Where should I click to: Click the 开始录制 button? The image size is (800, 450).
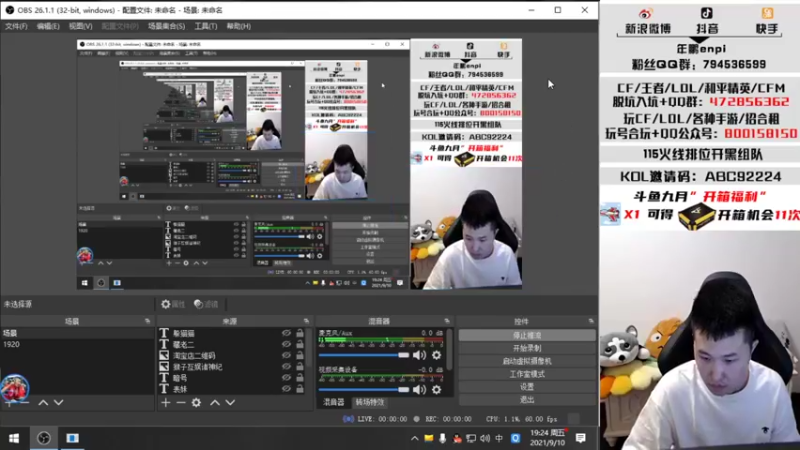click(527, 348)
